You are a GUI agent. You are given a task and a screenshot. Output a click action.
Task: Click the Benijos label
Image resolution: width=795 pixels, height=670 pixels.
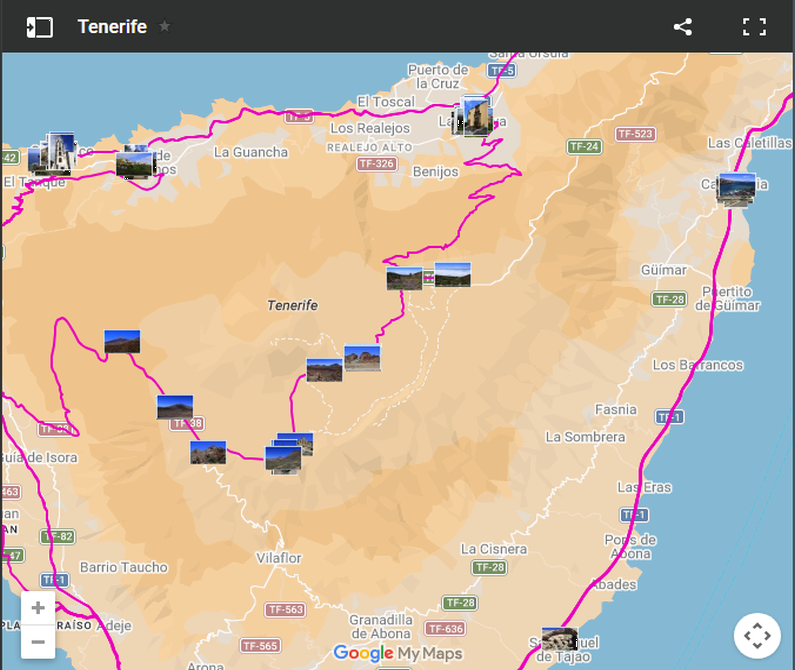[436, 172]
